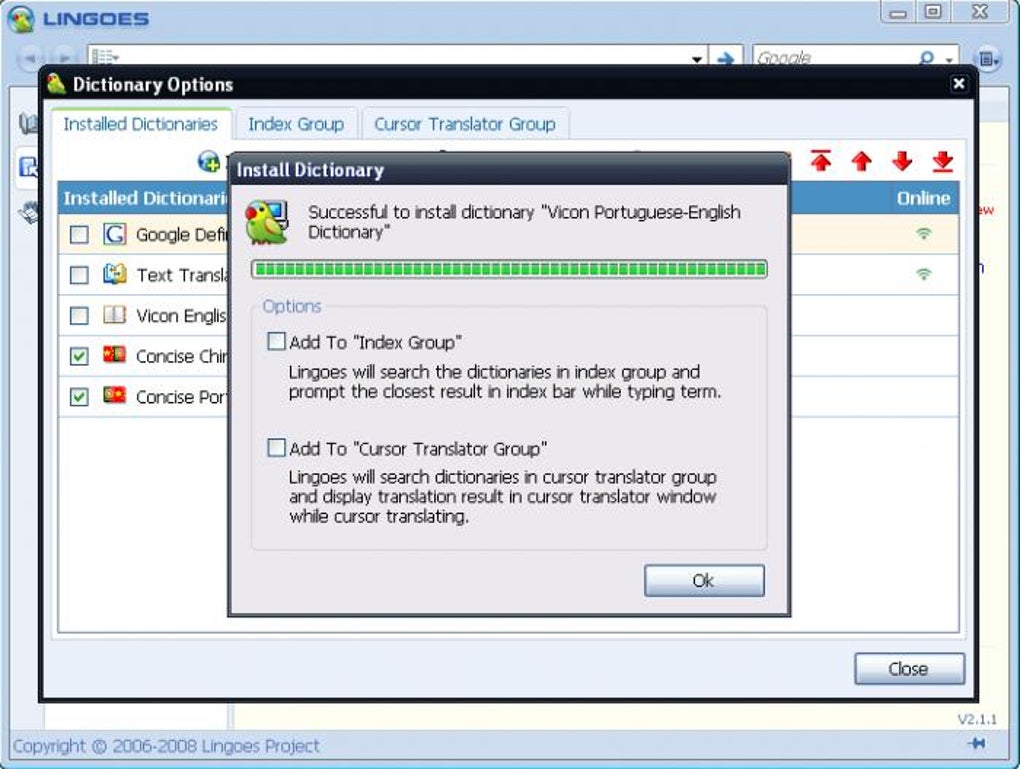Click the magnifier icon in Google search box
Image resolution: width=1020 pixels, height=769 pixels.
tap(926, 58)
